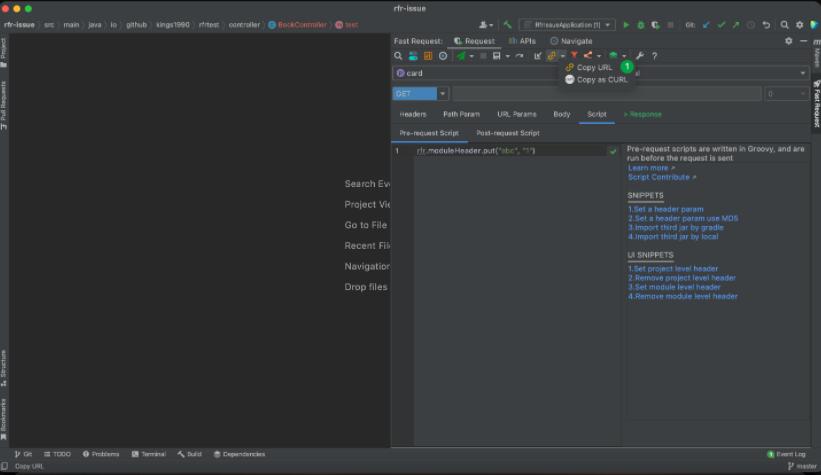Click the Fast Request wrench settings icon
This screenshot has width=821, height=475.
pos(640,56)
